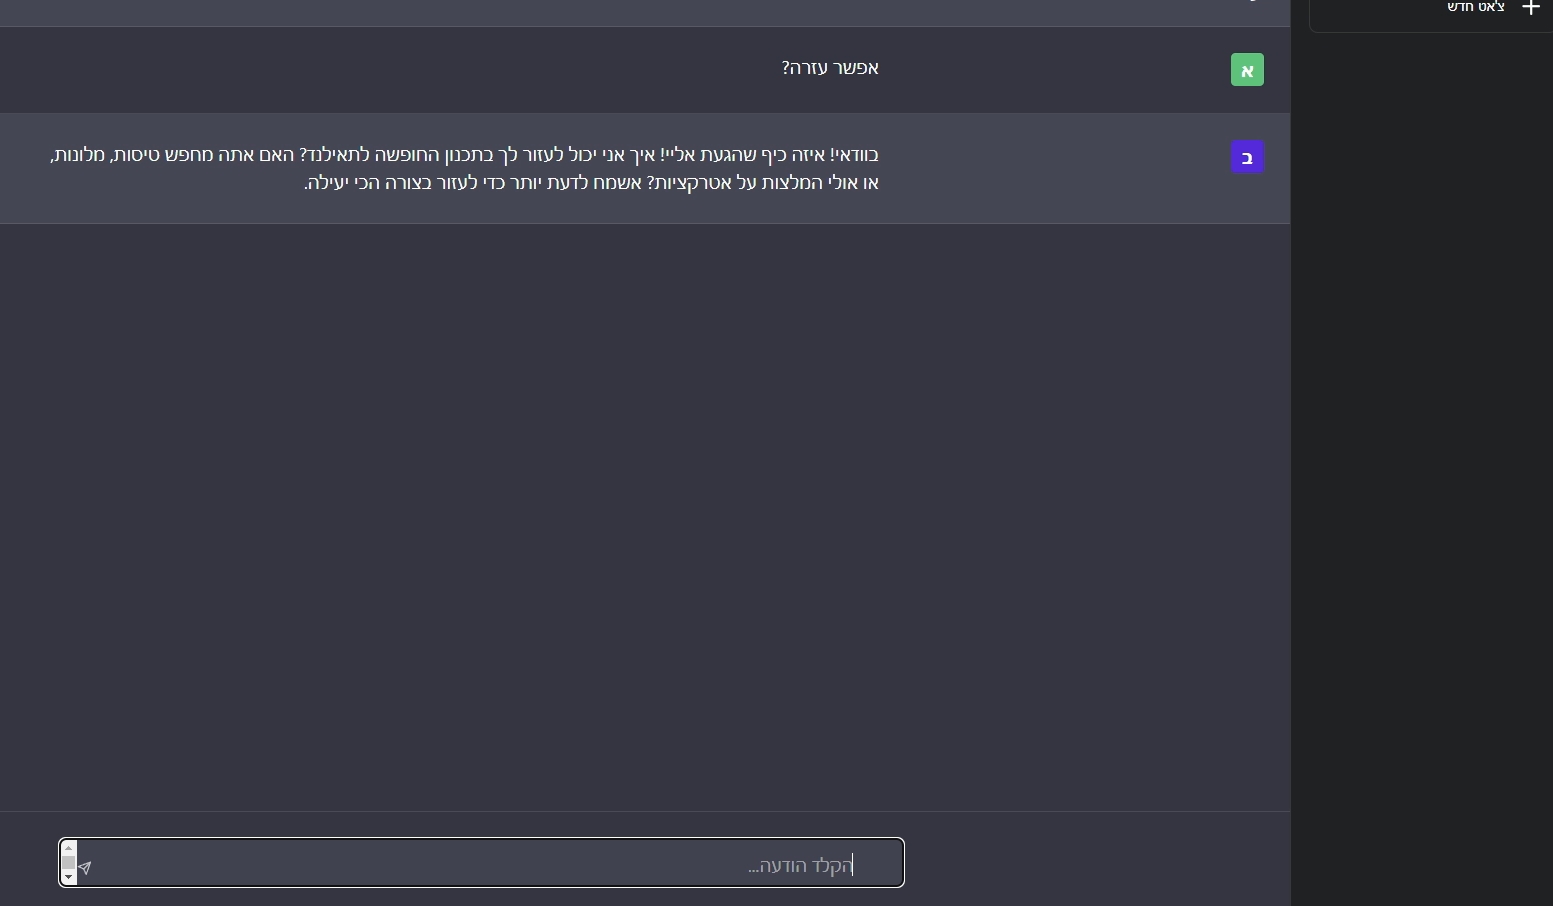The image size is (1553, 906).
Task: Click the textarea scrollbar thumb
Action: (x=68, y=862)
